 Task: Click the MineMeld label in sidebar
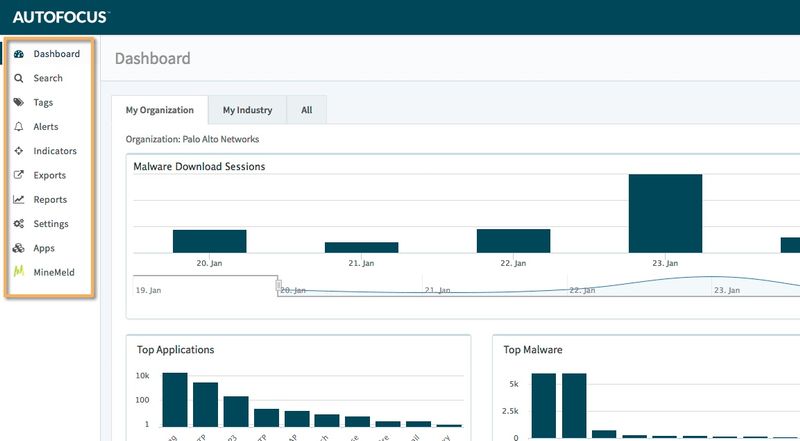pyautogui.click(x=53, y=272)
